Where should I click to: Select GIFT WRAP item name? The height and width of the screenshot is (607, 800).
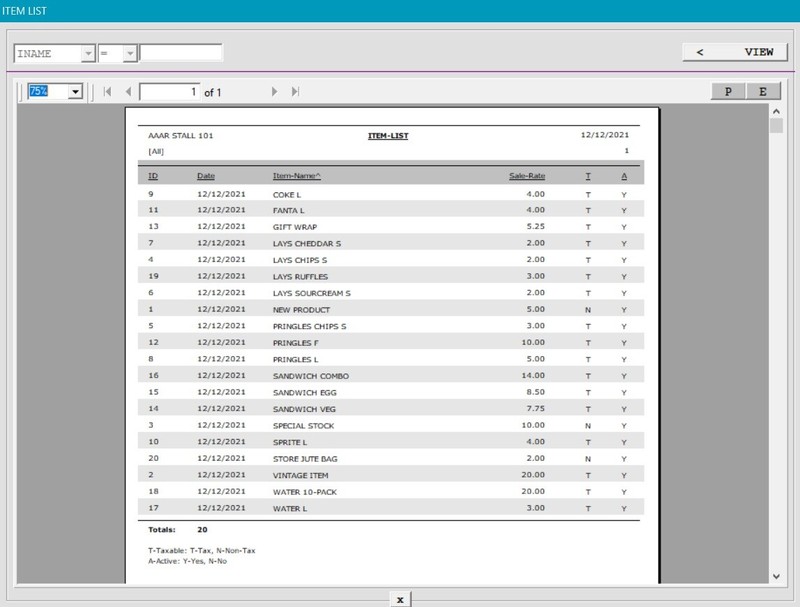[x=295, y=227]
